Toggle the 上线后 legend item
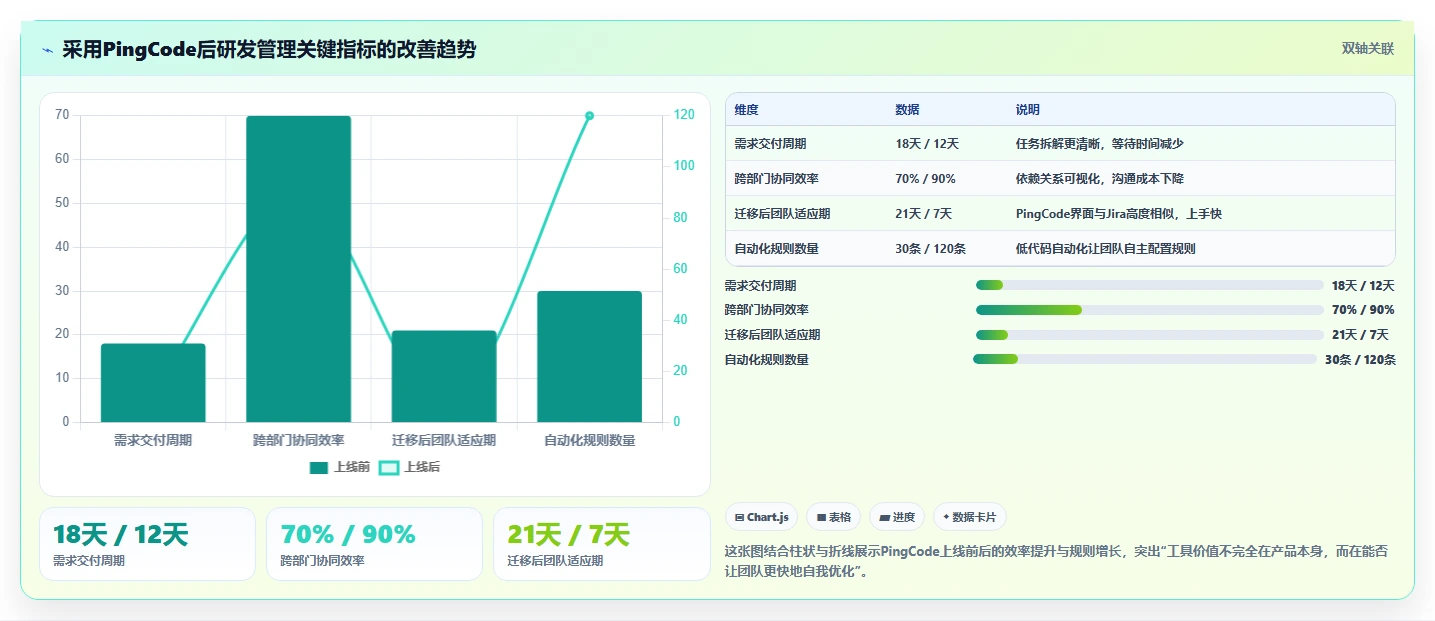Image resolution: width=1435 pixels, height=621 pixels. (x=409, y=467)
